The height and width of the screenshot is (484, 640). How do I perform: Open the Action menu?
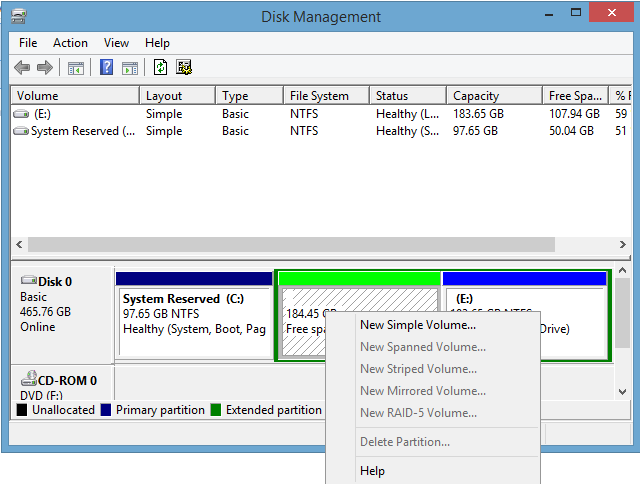70,43
